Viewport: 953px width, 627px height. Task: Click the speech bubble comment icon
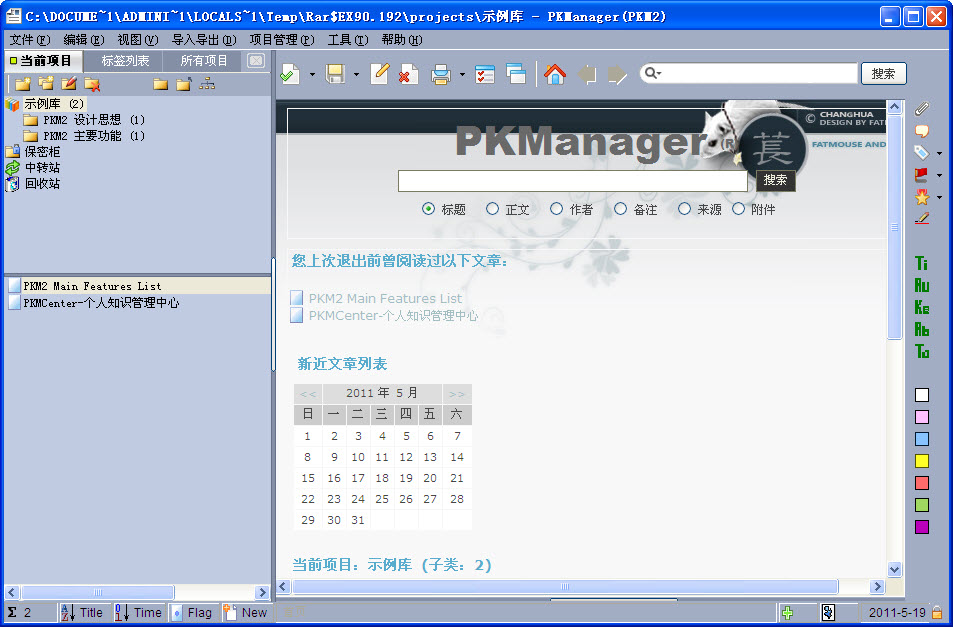point(922,131)
